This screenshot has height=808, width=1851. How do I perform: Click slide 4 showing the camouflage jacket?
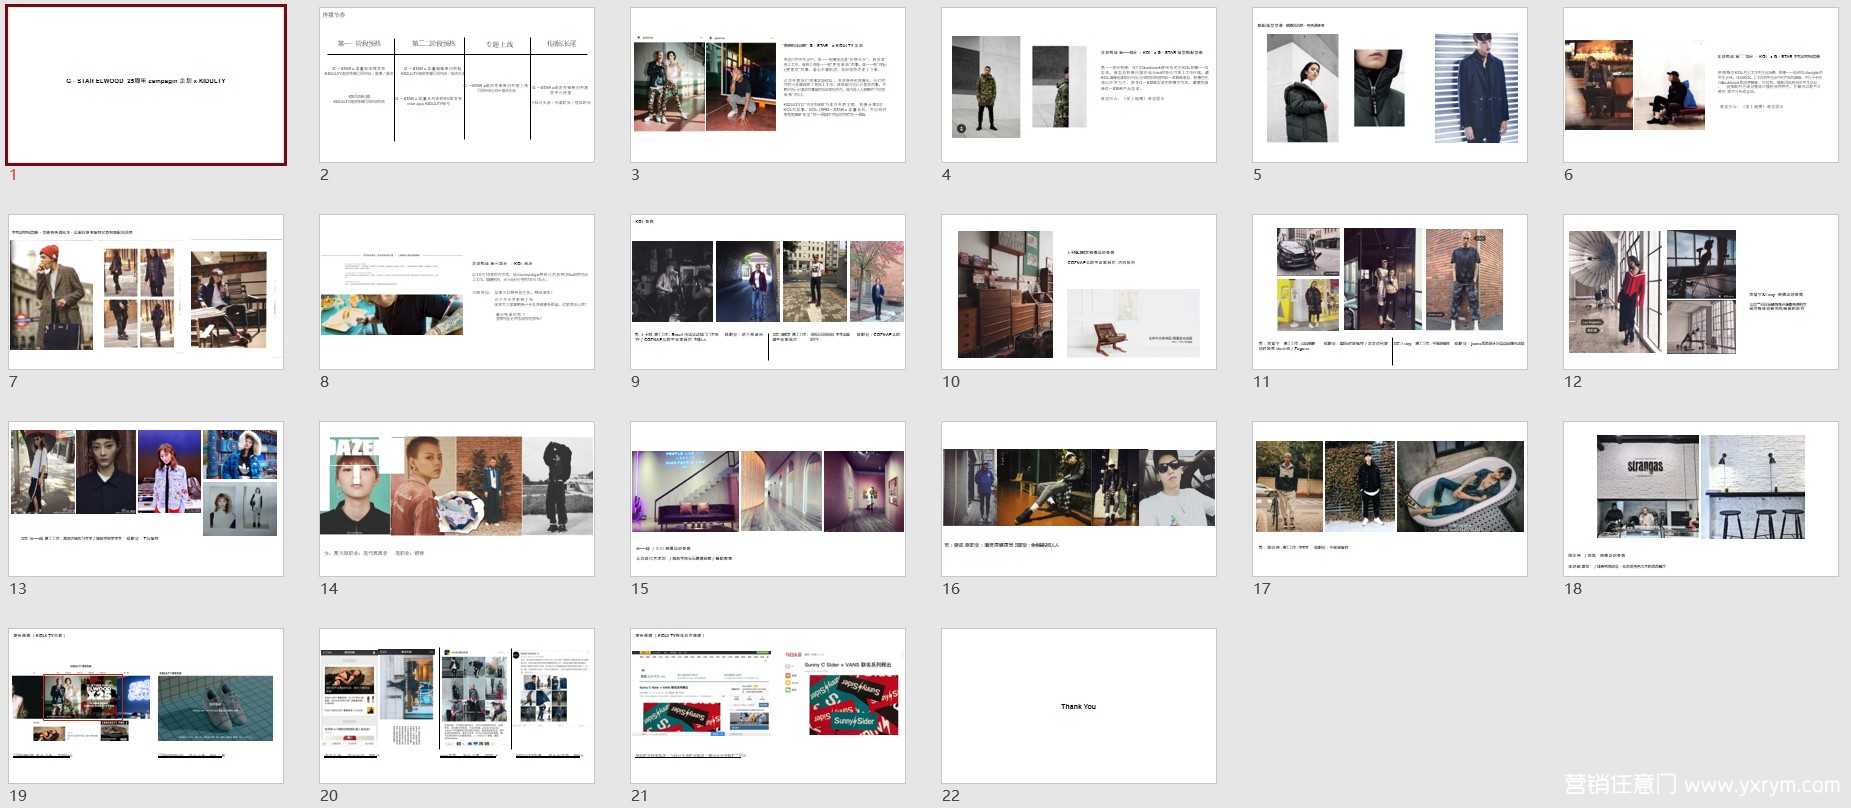coord(1079,85)
